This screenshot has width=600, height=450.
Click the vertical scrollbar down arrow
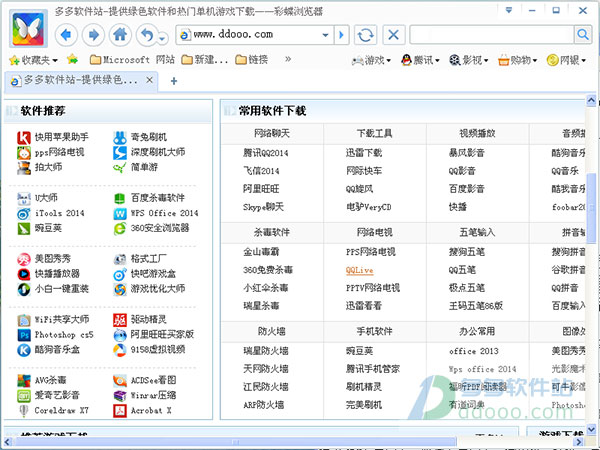591,429
